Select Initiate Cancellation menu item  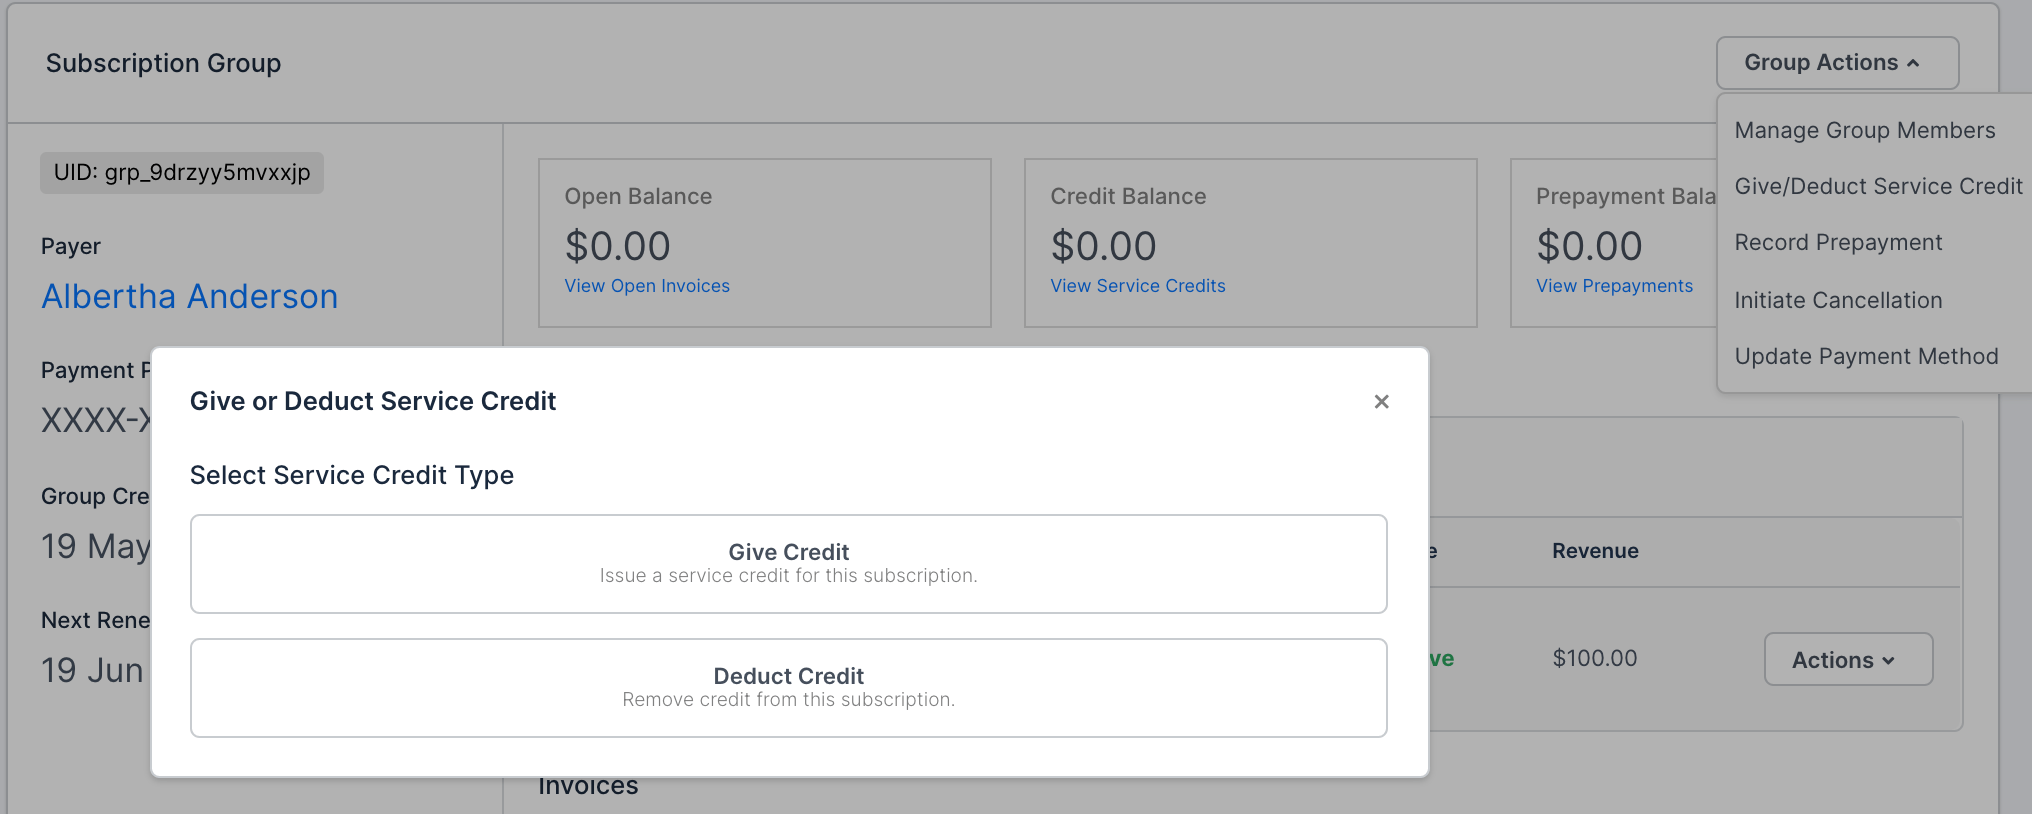pos(1838,300)
